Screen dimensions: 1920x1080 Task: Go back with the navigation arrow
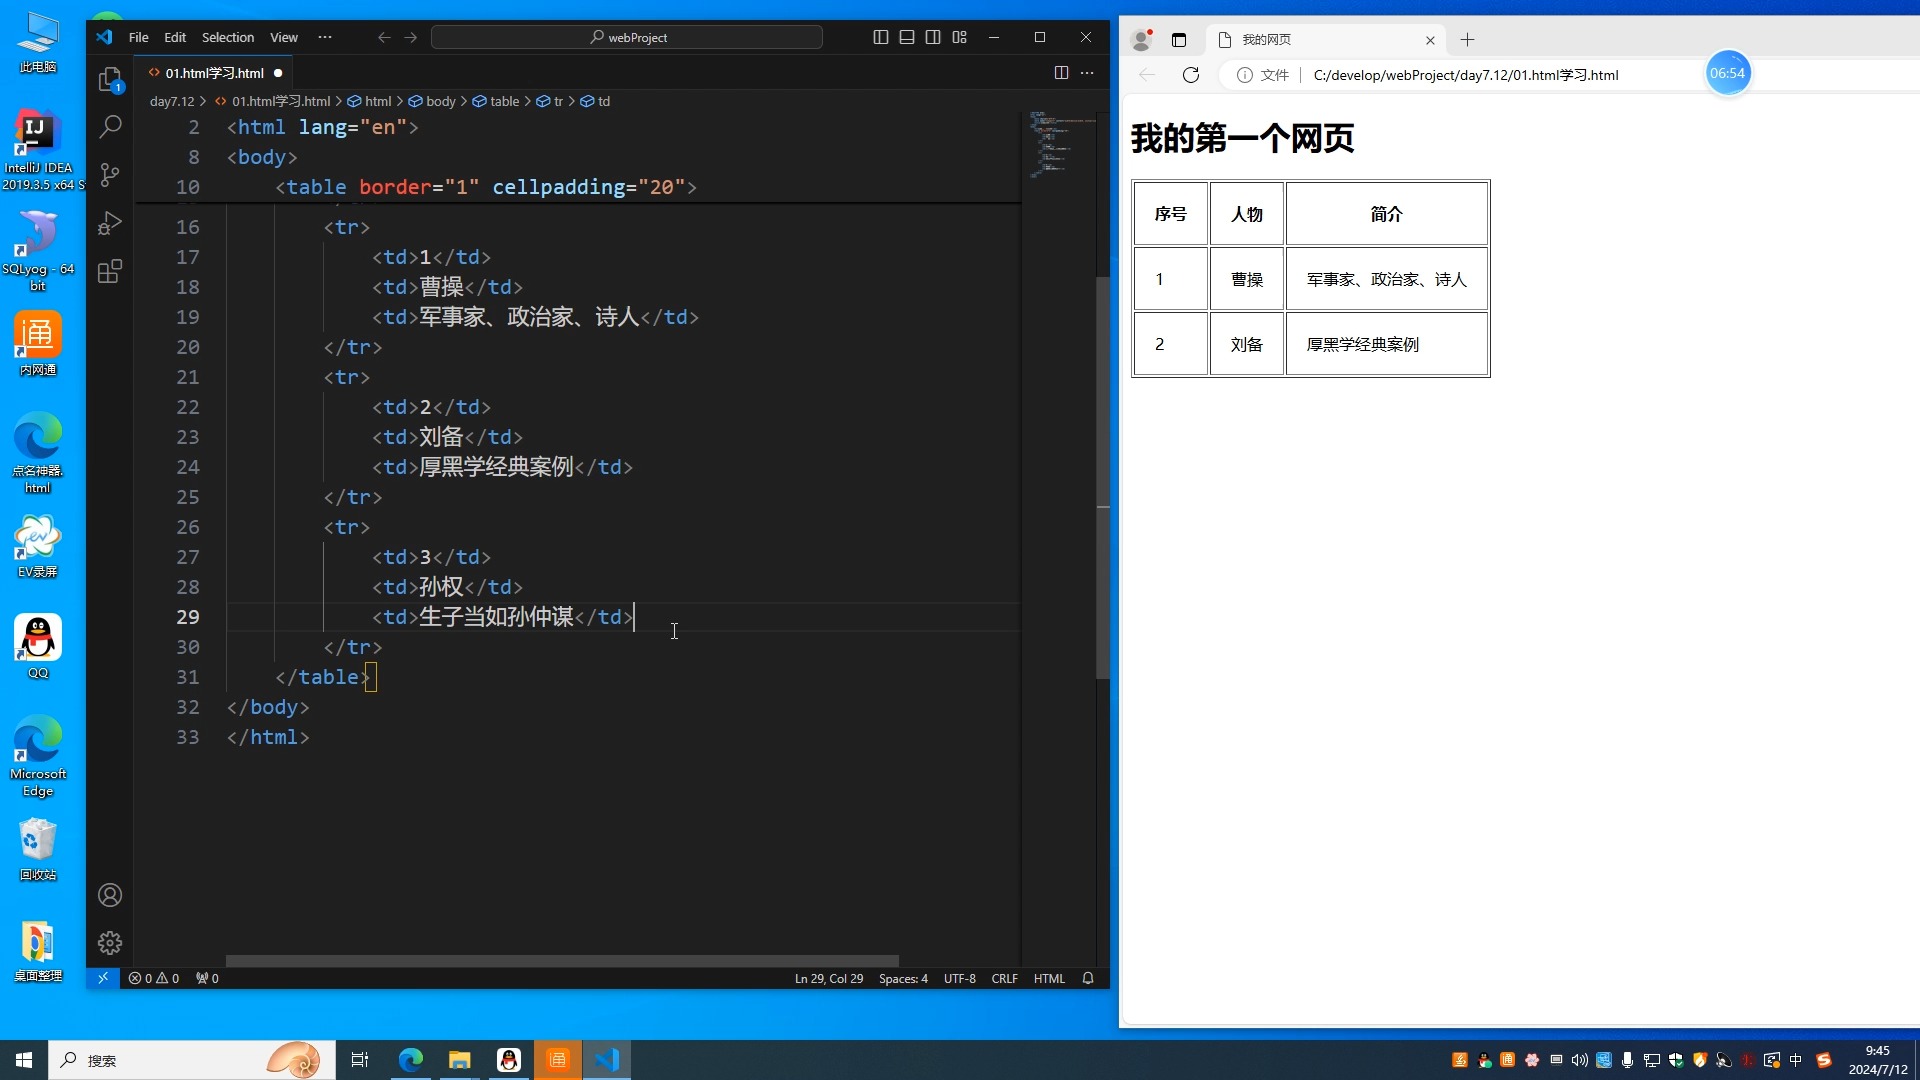(x=384, y=37)
